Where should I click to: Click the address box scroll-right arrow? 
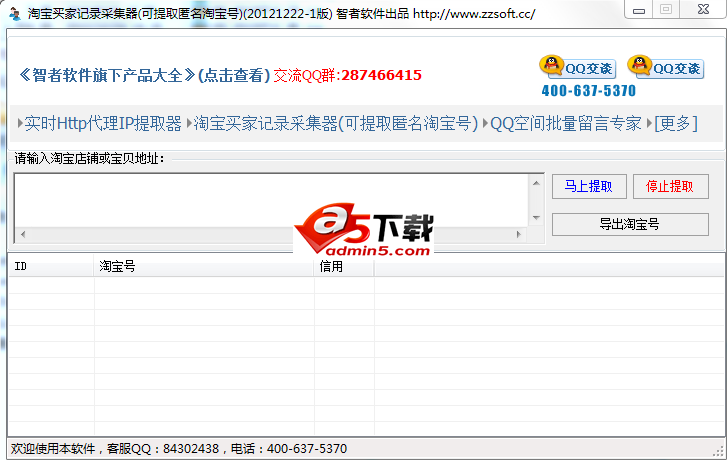[x=519, y=234]
